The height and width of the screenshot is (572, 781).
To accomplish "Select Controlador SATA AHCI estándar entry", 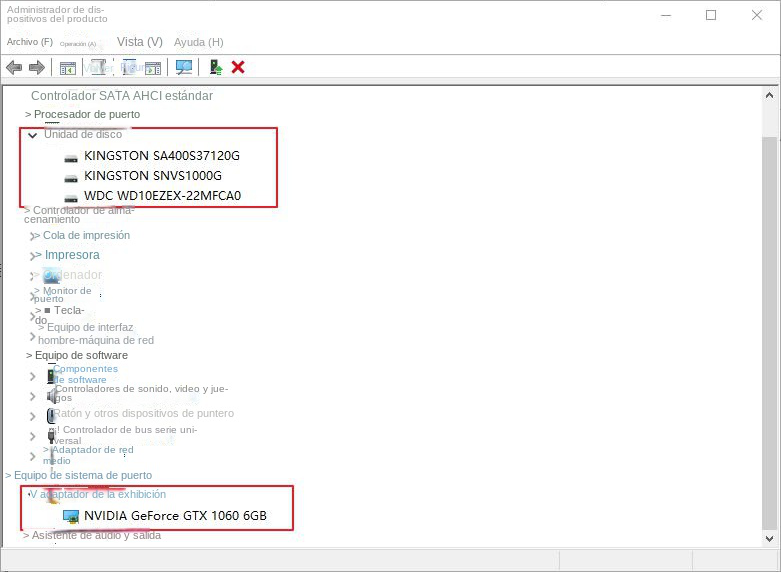I will tap(122, 96).
